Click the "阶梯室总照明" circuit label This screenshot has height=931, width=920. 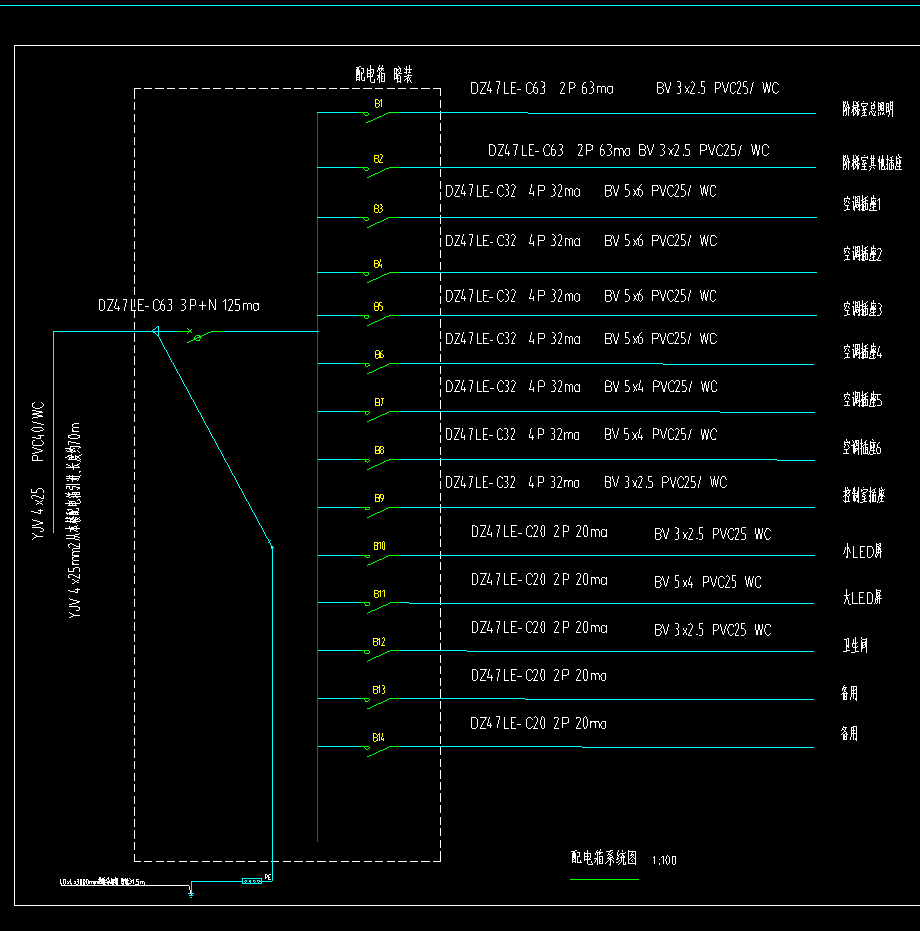click(x=868, y=109)
